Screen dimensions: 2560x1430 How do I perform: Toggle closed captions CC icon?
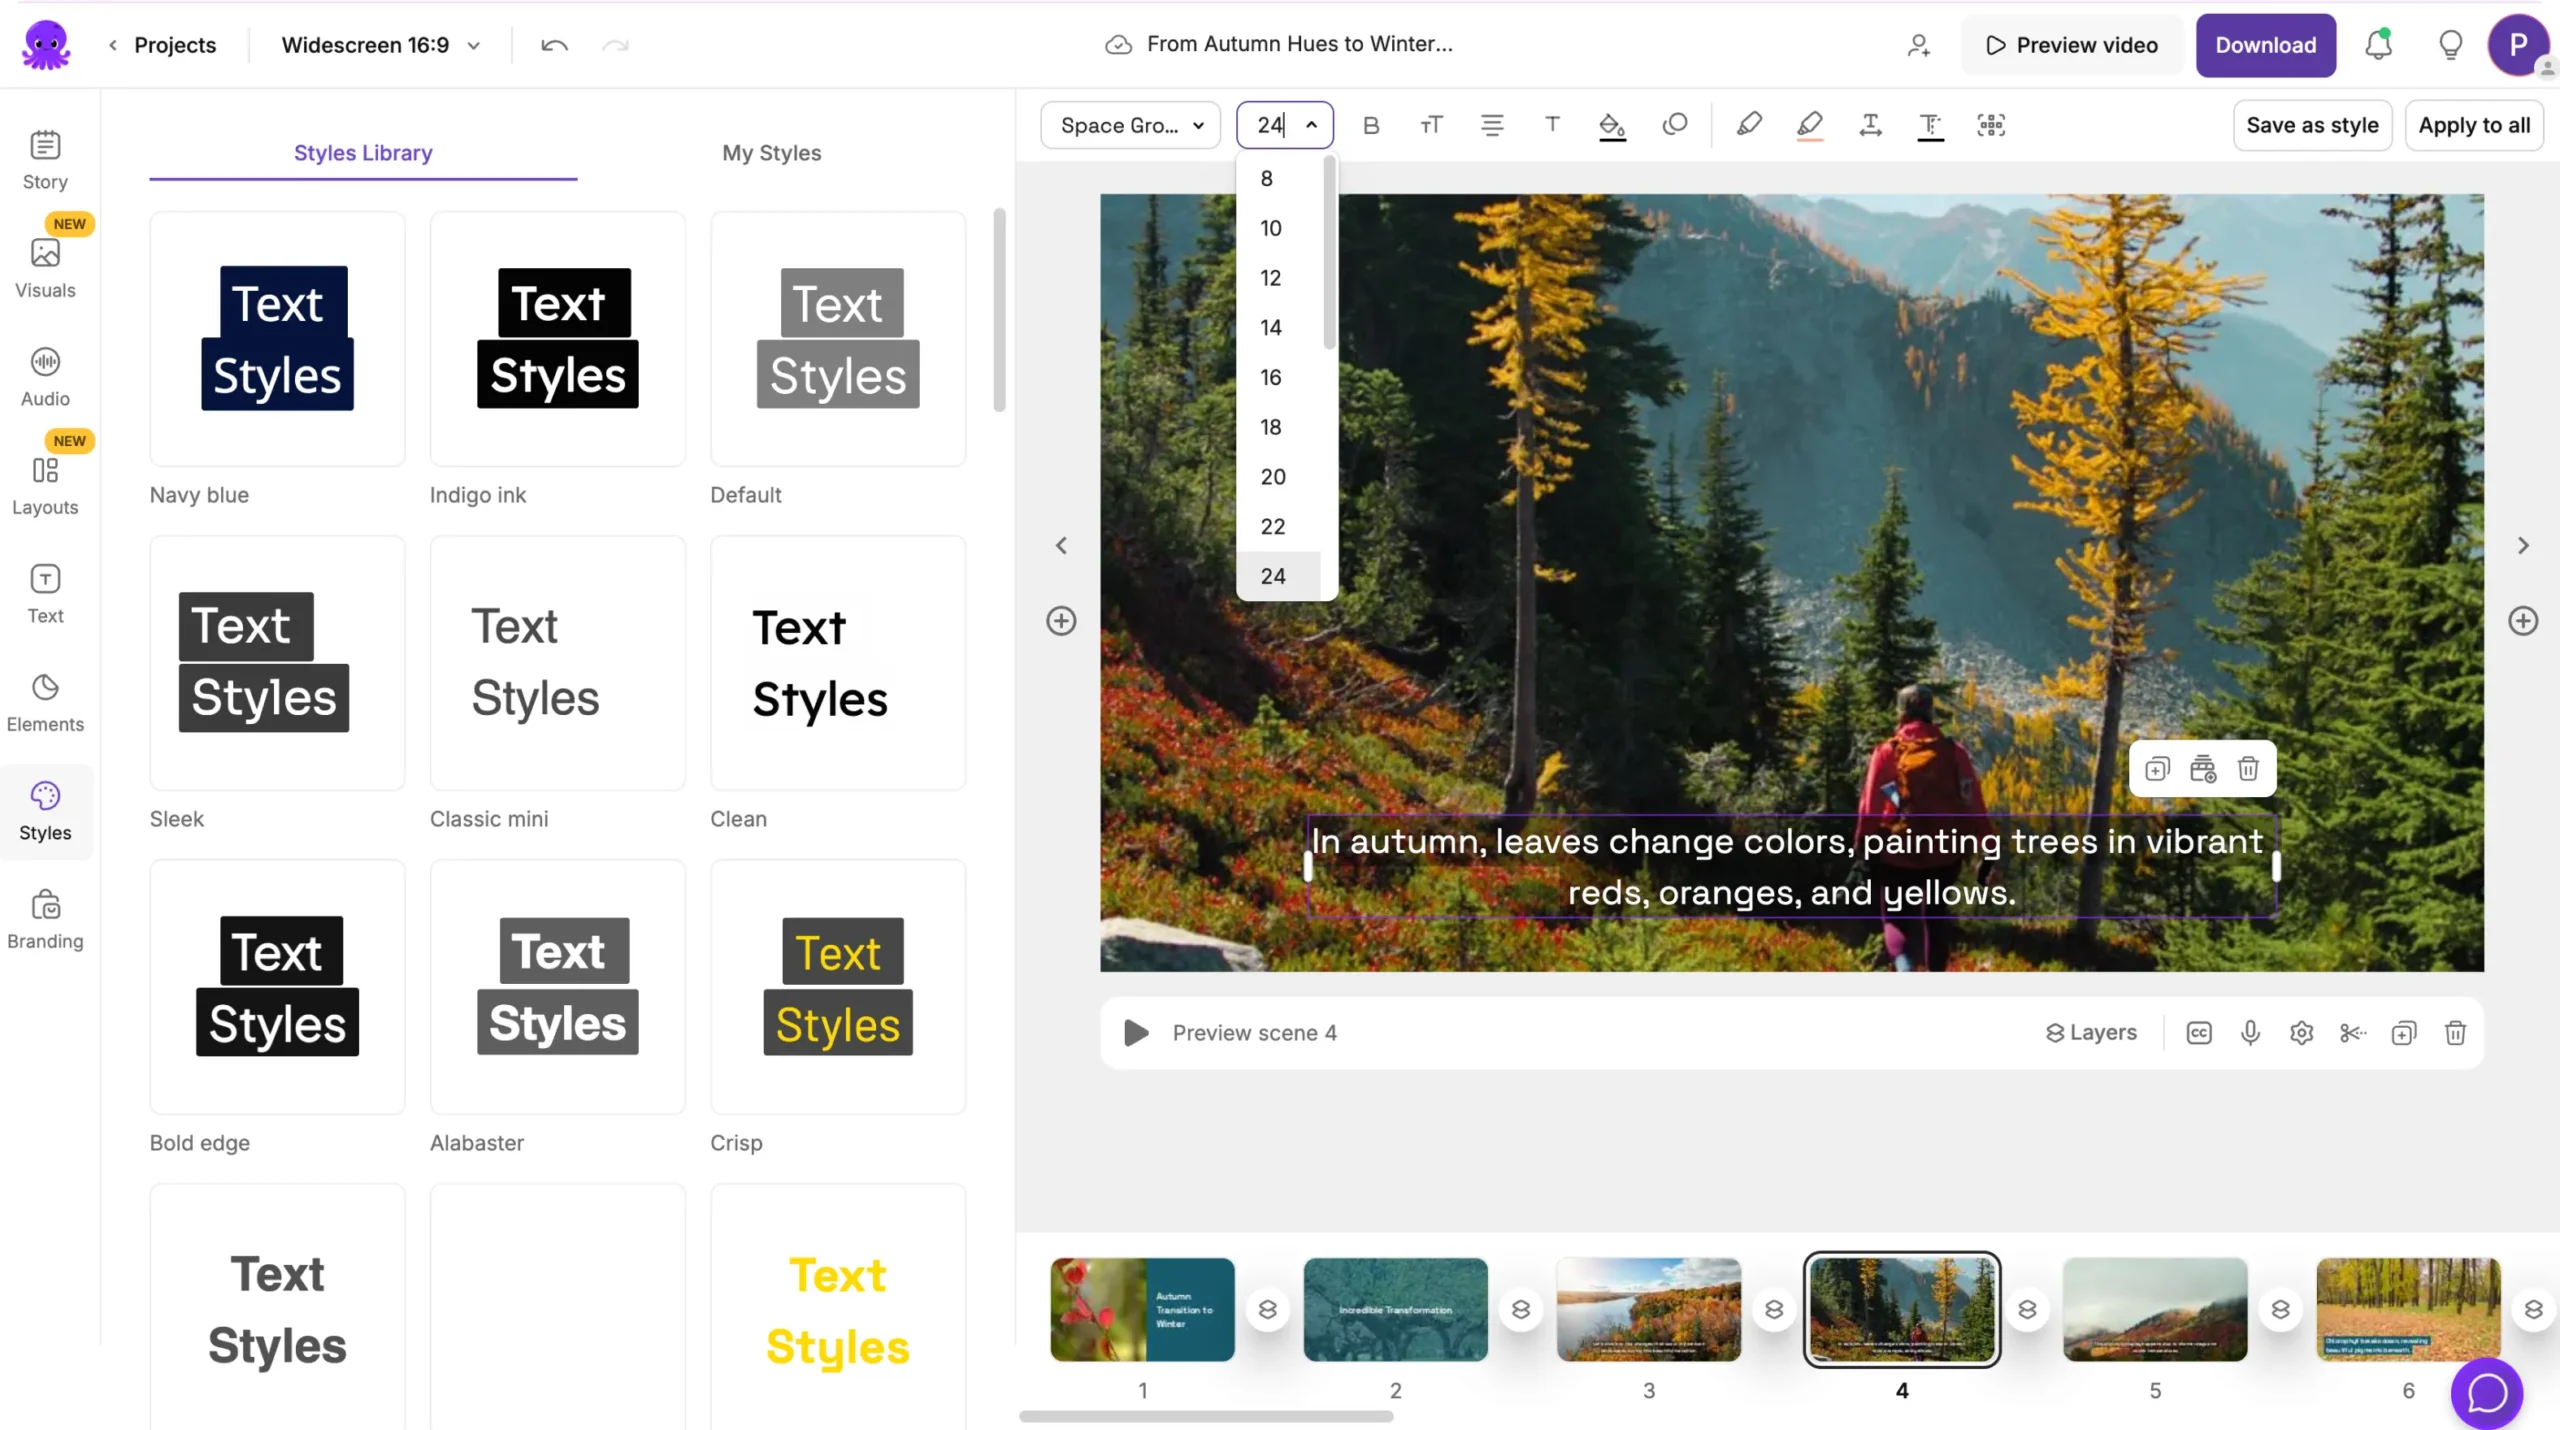(2198, 1032)
